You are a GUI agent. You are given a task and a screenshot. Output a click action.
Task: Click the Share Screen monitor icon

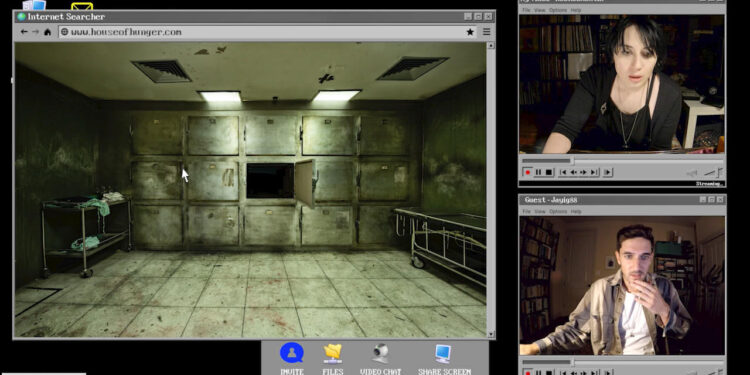[x=443, y=353]
